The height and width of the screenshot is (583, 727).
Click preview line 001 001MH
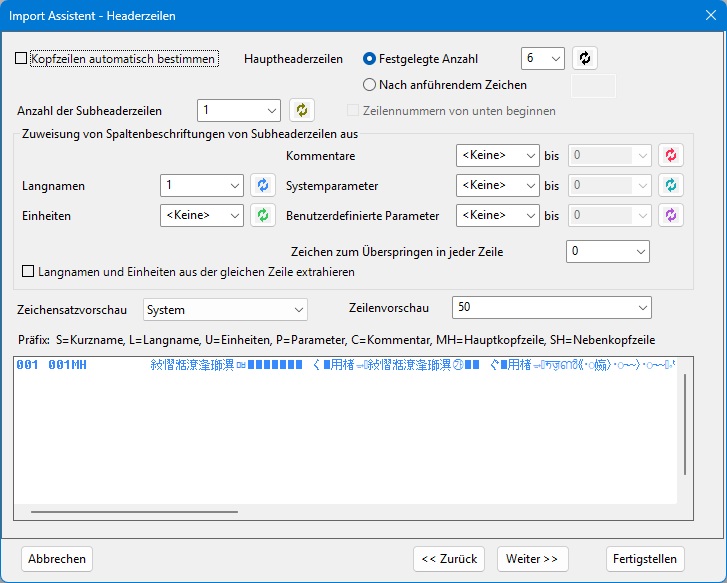click(x=344, y=365)
